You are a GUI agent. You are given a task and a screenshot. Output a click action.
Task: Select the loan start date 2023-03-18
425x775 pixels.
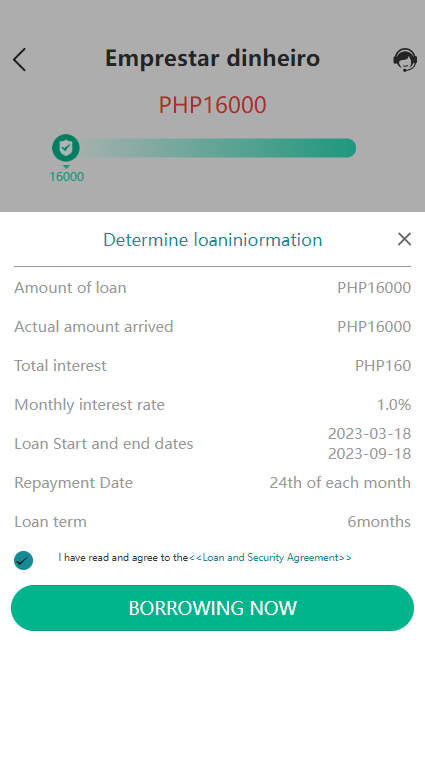click(x=370, y=433)
